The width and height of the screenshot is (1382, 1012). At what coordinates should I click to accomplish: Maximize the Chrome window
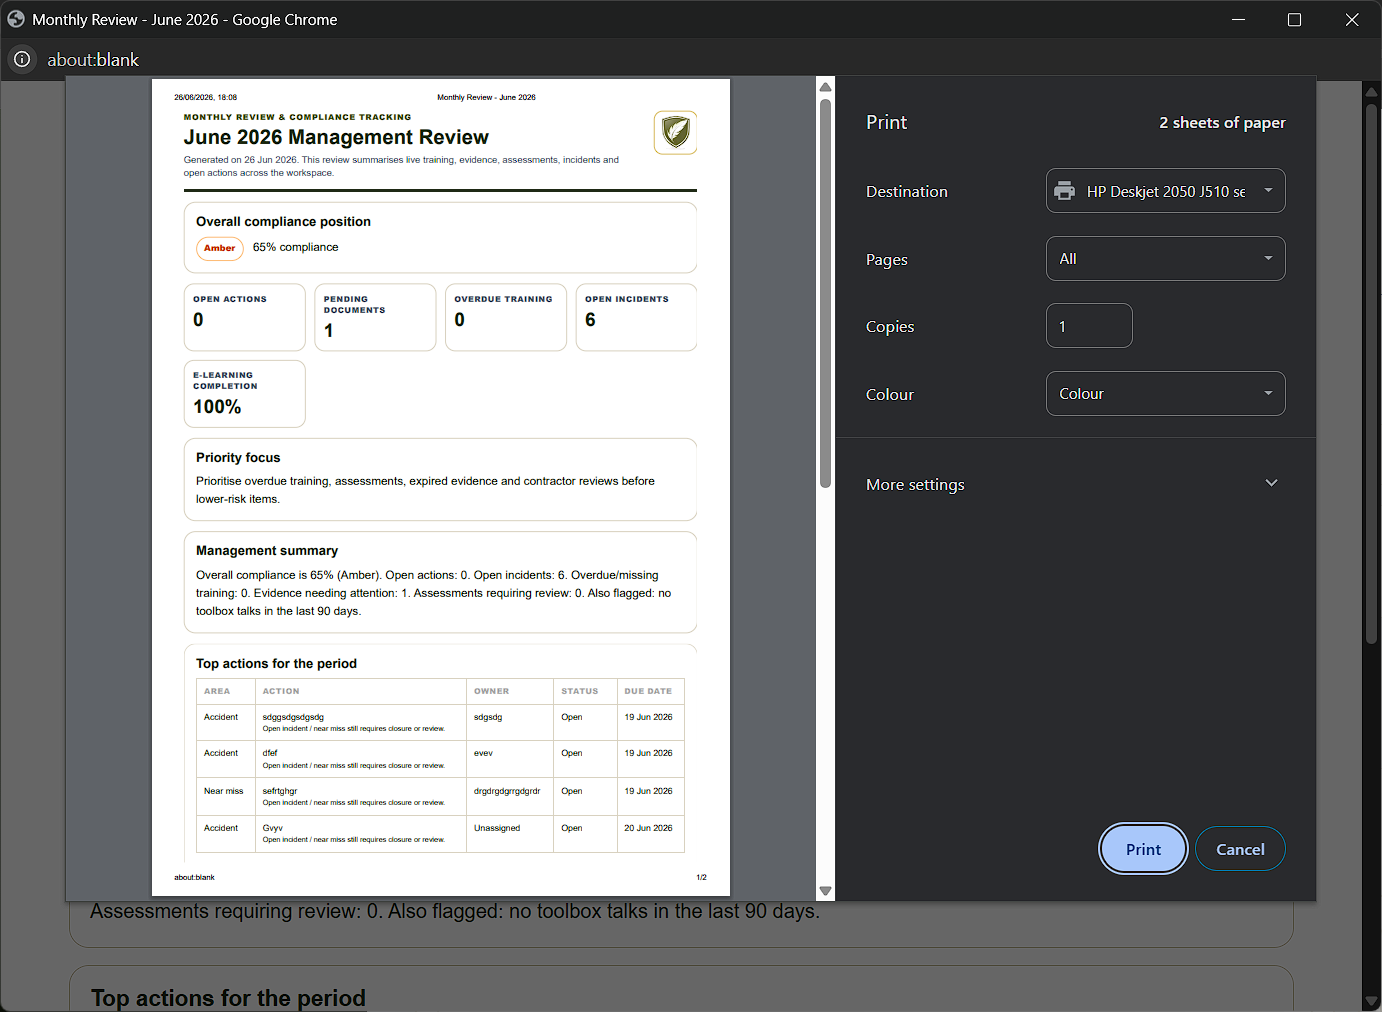(x=1294, y=19)
